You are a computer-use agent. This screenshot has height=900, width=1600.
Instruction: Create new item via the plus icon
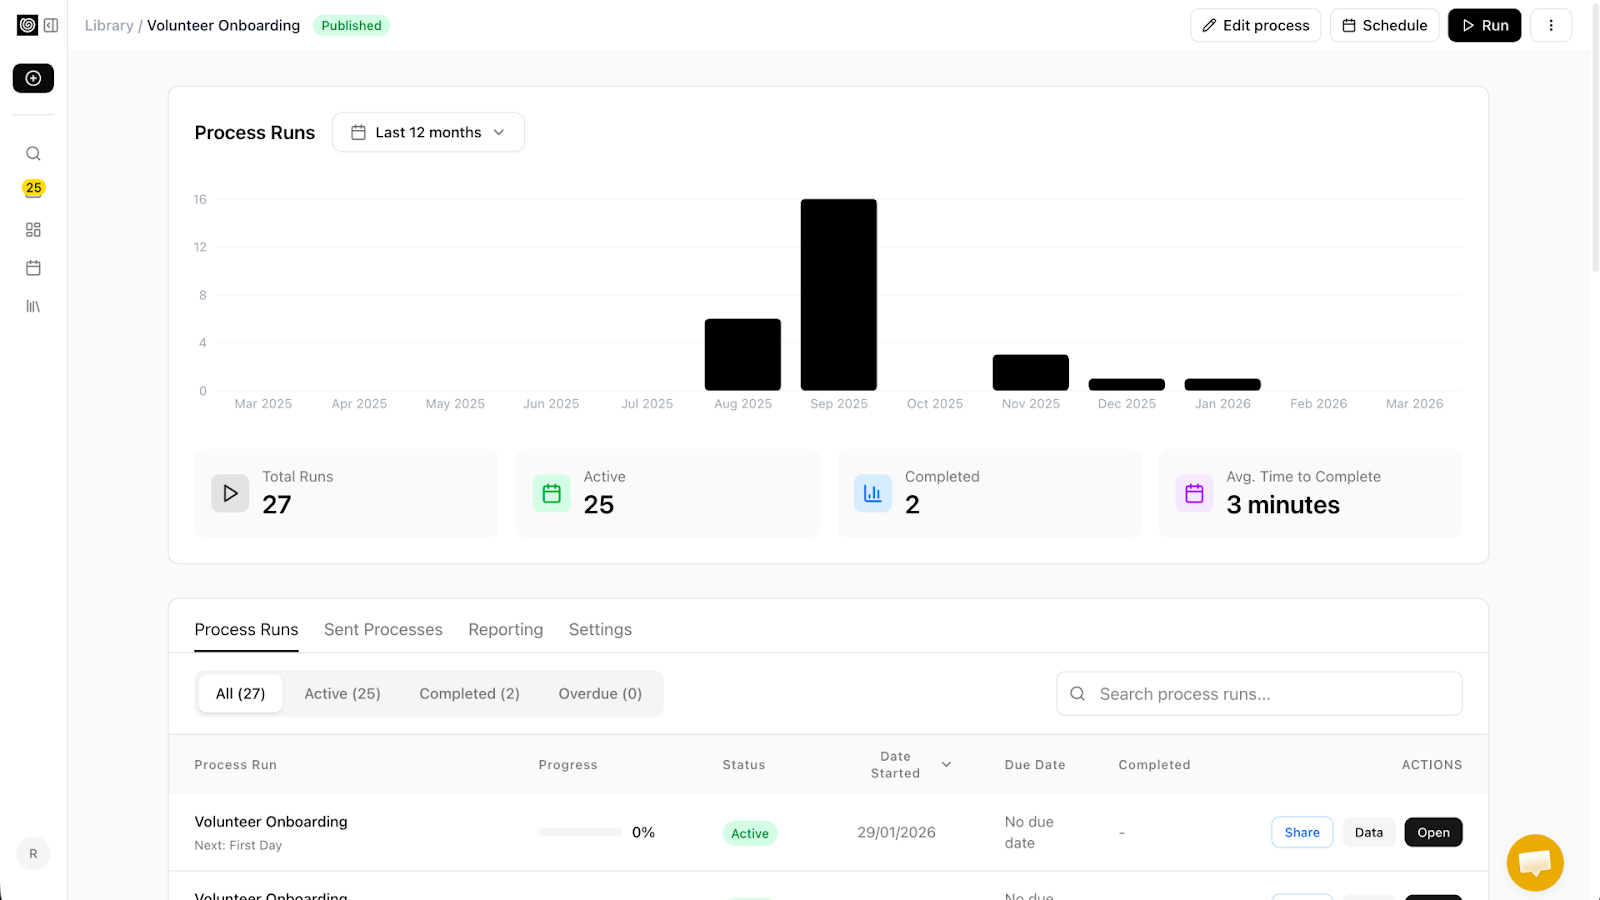pos(33,78)
